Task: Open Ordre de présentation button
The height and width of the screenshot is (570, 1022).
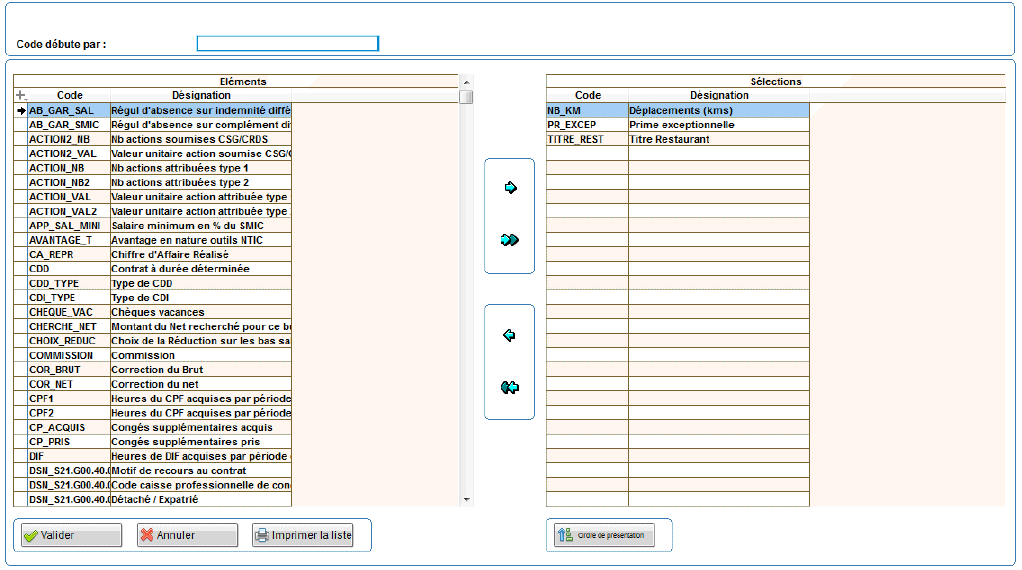Action: pos(604,535)
